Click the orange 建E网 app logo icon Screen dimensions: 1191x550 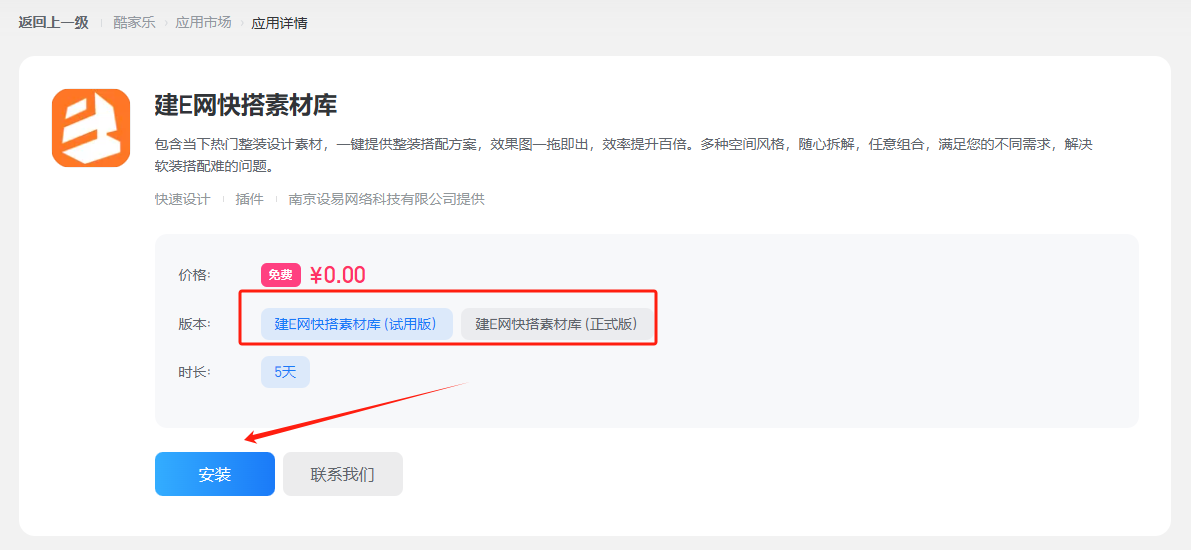click(91, 128)
